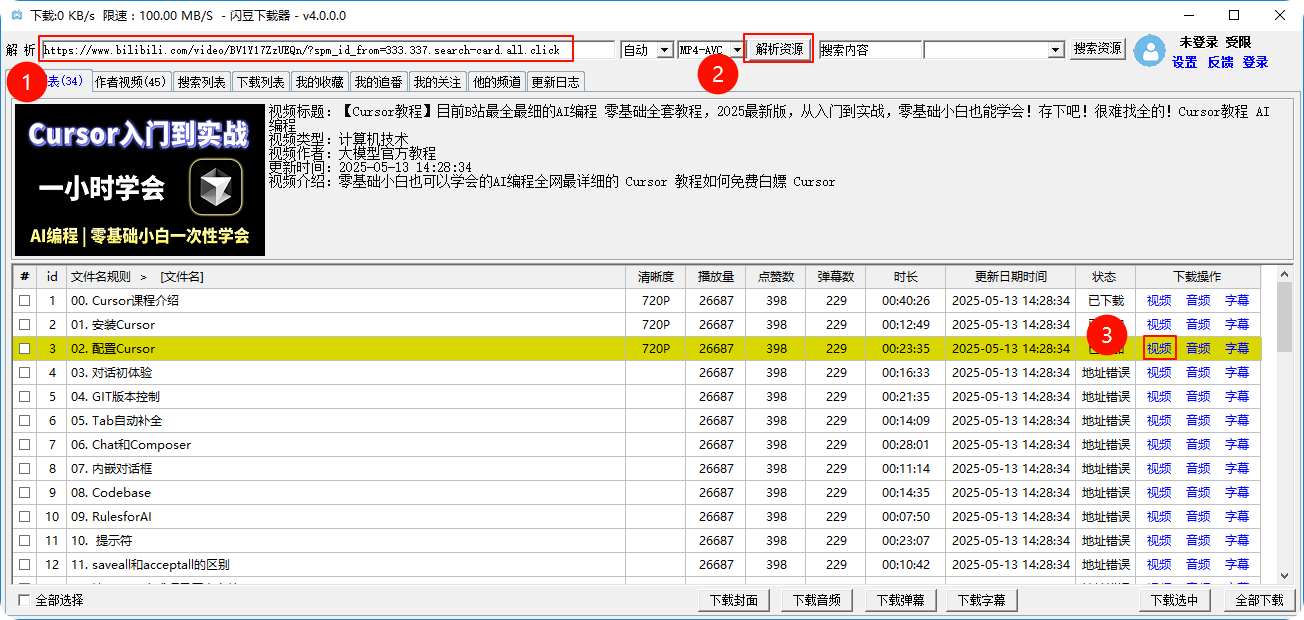1304x620 pixels.
Task: Click the 播放量 column header
Action: point(716,277)
